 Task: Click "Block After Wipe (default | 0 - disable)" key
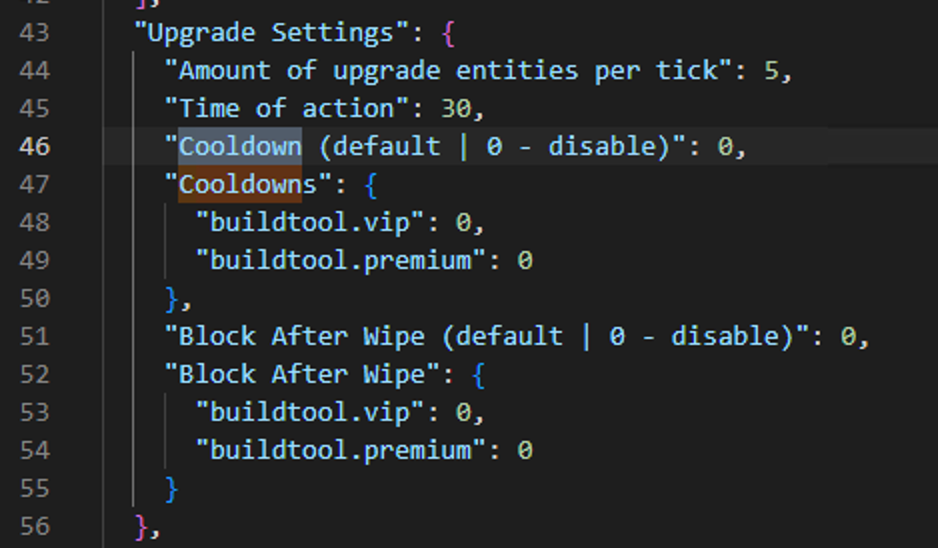[x=487, y=336]
